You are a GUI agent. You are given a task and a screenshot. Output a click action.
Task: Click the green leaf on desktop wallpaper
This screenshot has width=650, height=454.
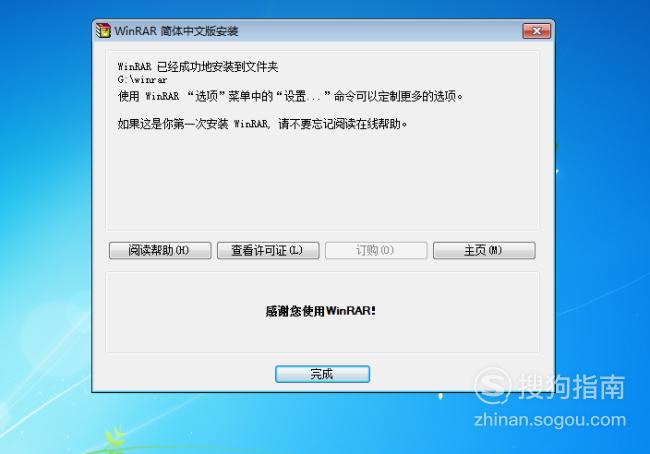pos(114,435)
